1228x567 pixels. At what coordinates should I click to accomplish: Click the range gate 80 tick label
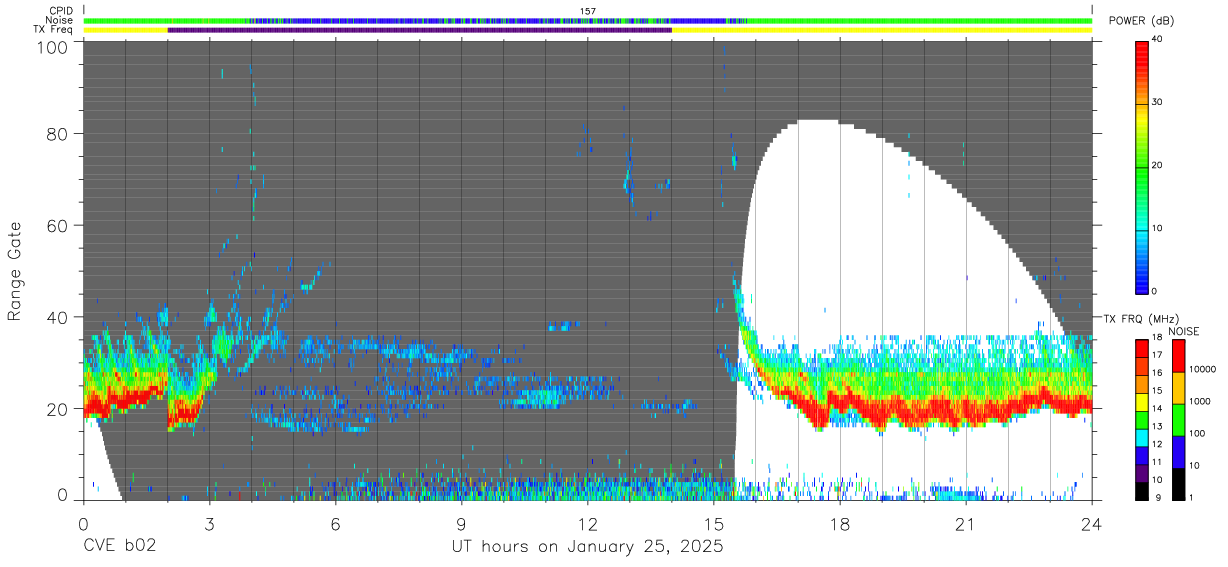click(x=56, y=134)
